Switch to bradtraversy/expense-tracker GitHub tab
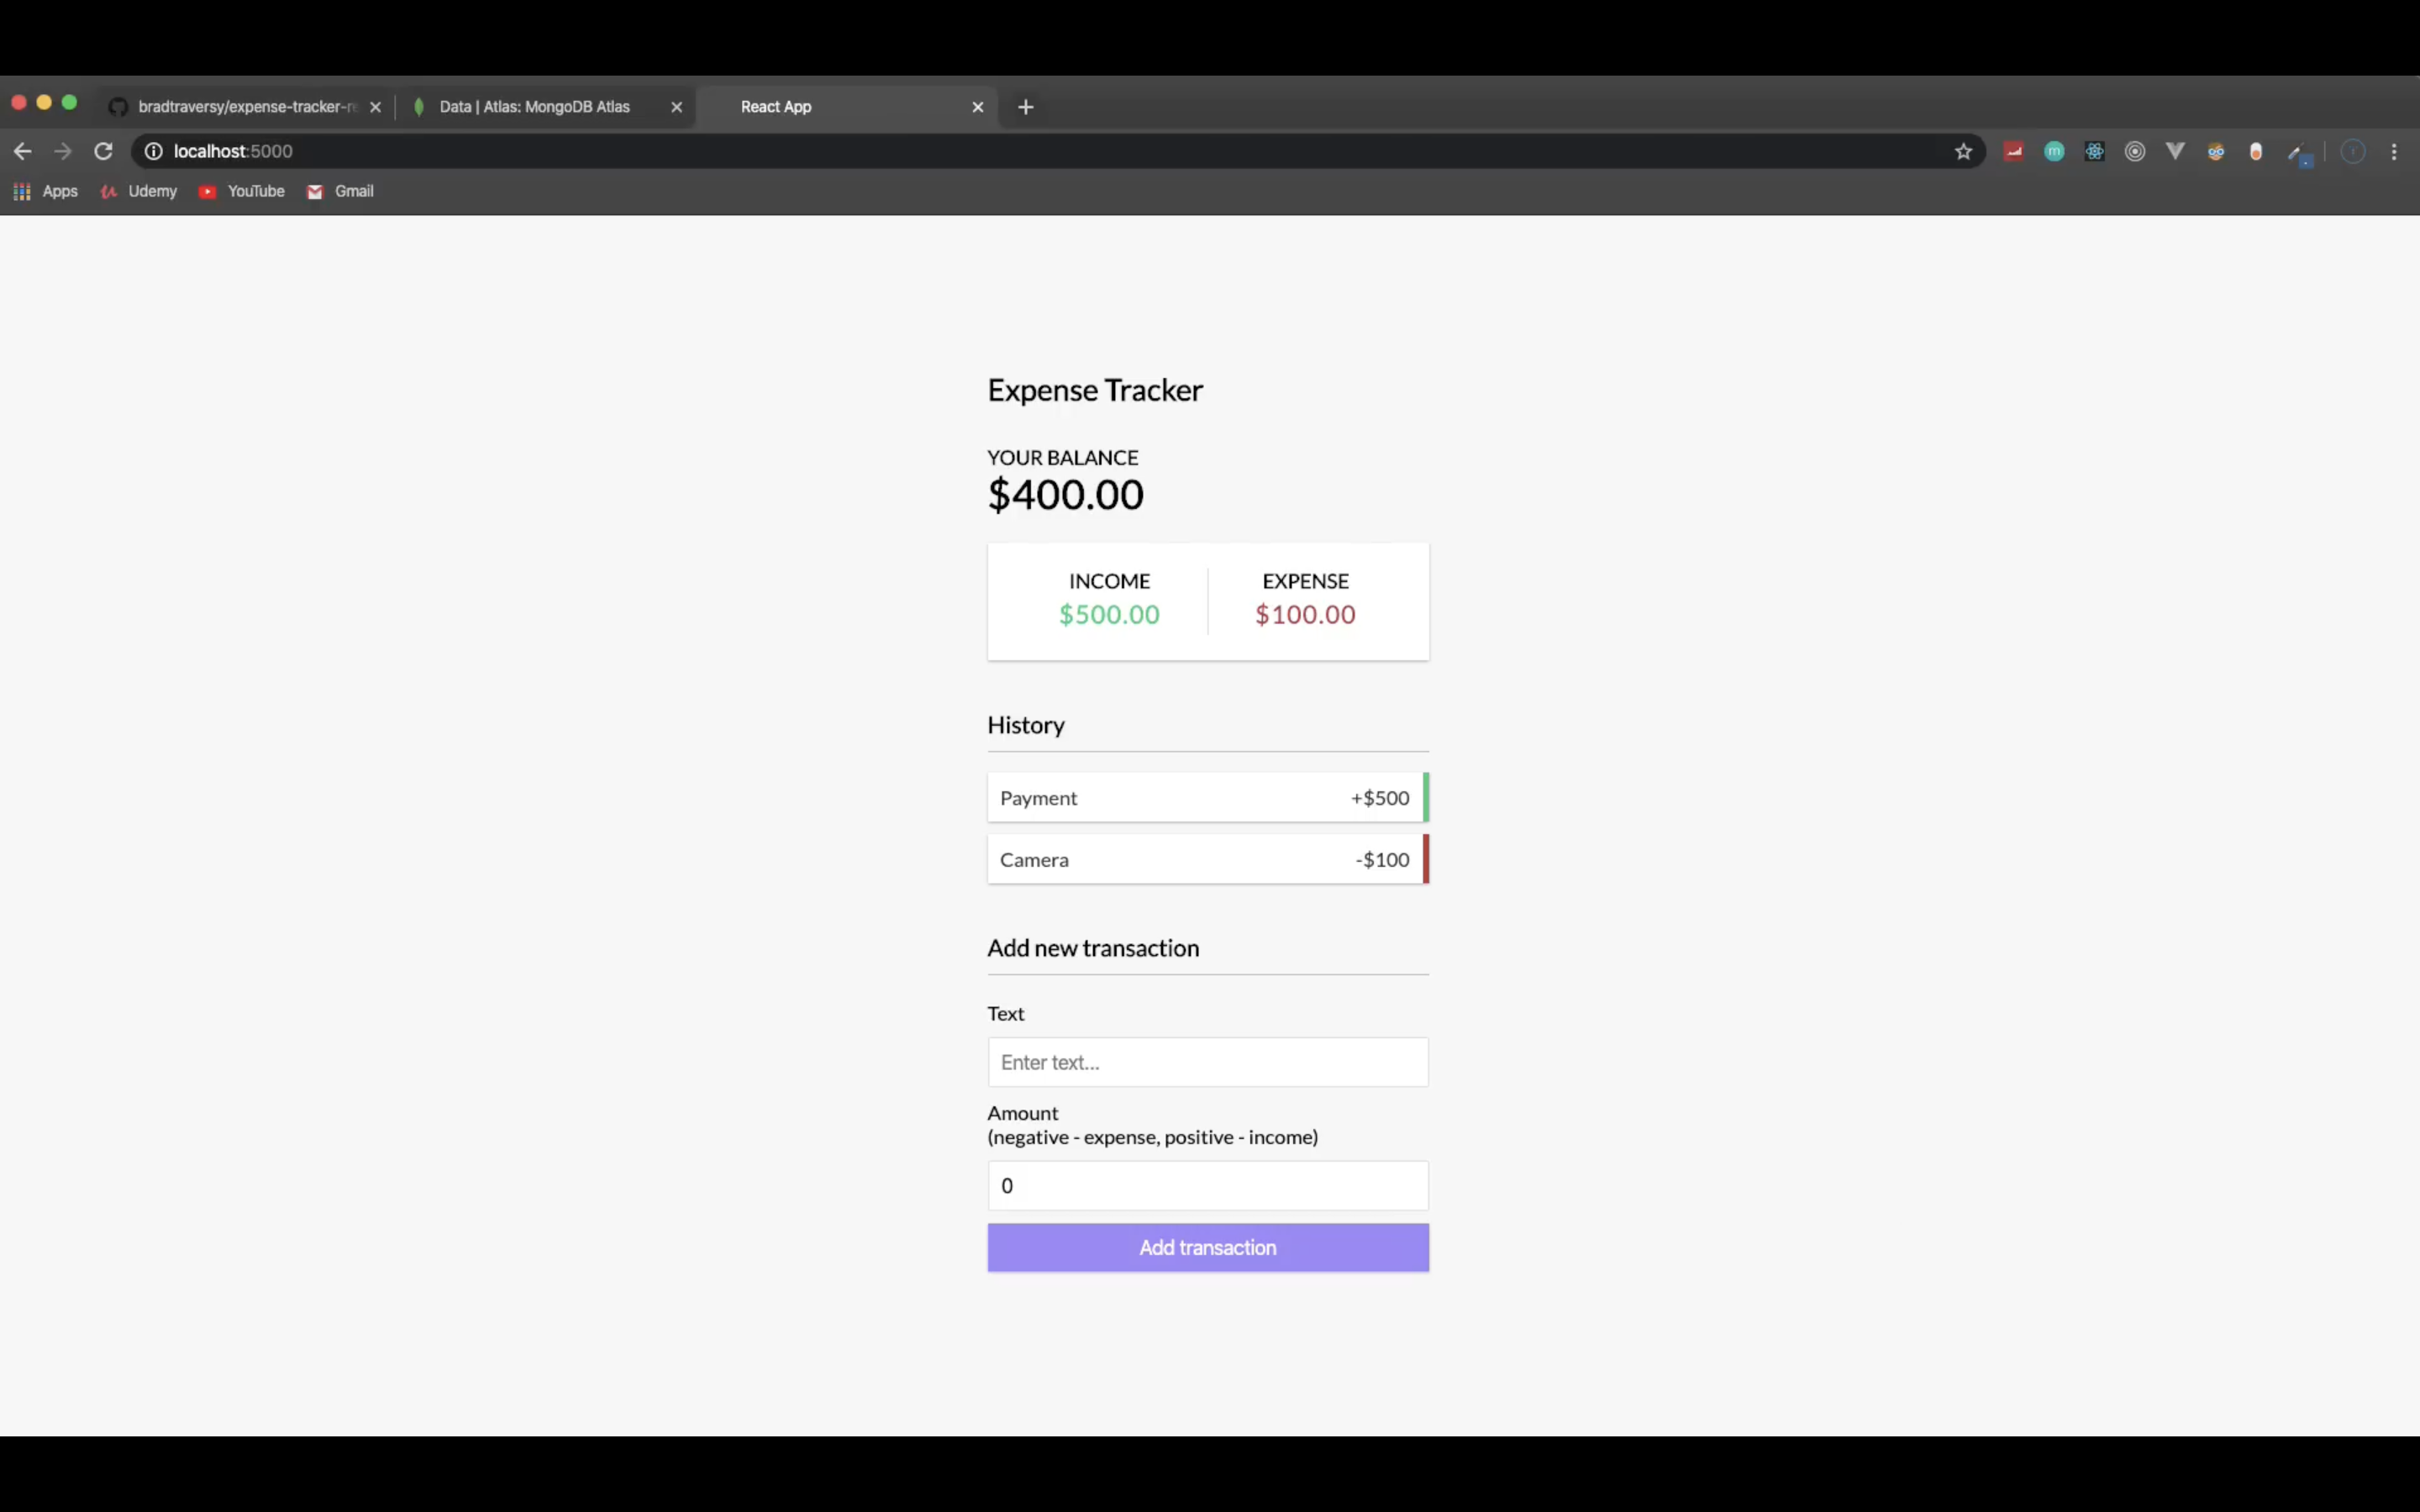 tap(246, 107)
